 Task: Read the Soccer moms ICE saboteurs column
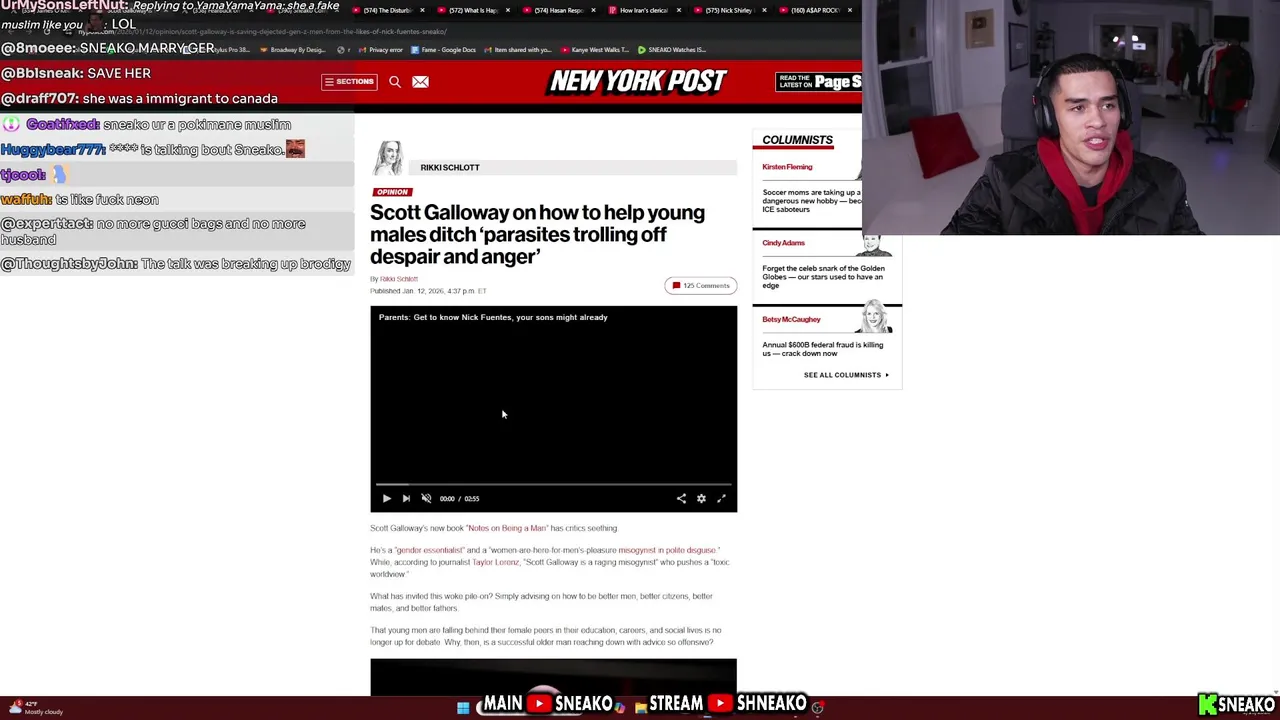811,201
